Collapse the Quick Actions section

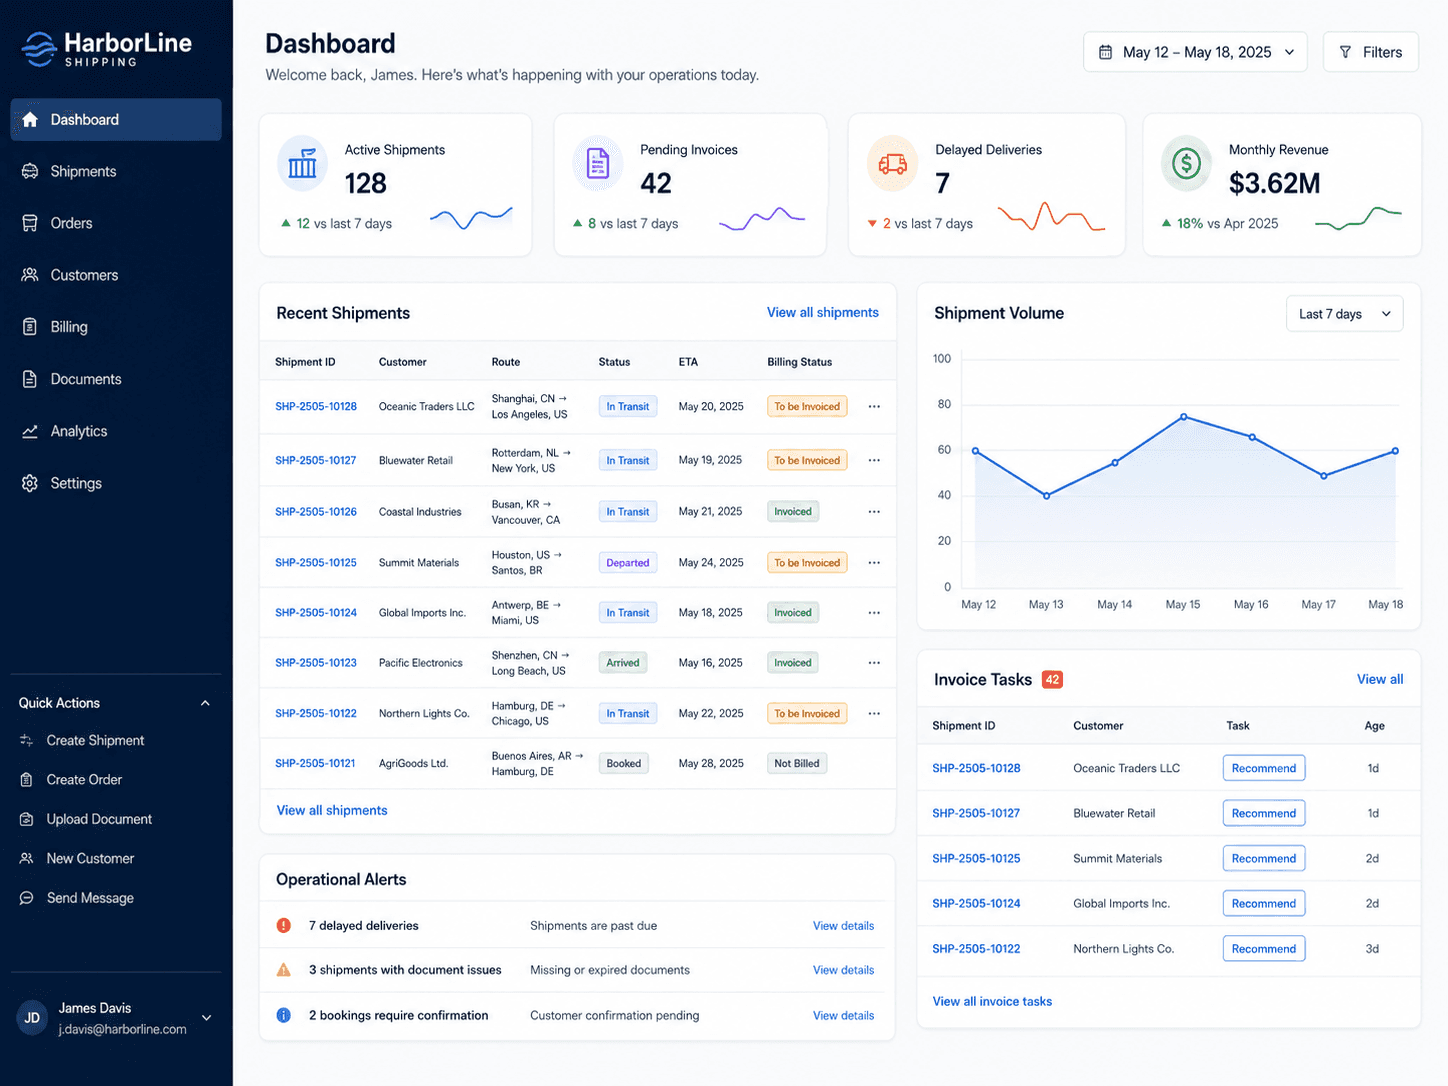[x=205, y=703]
